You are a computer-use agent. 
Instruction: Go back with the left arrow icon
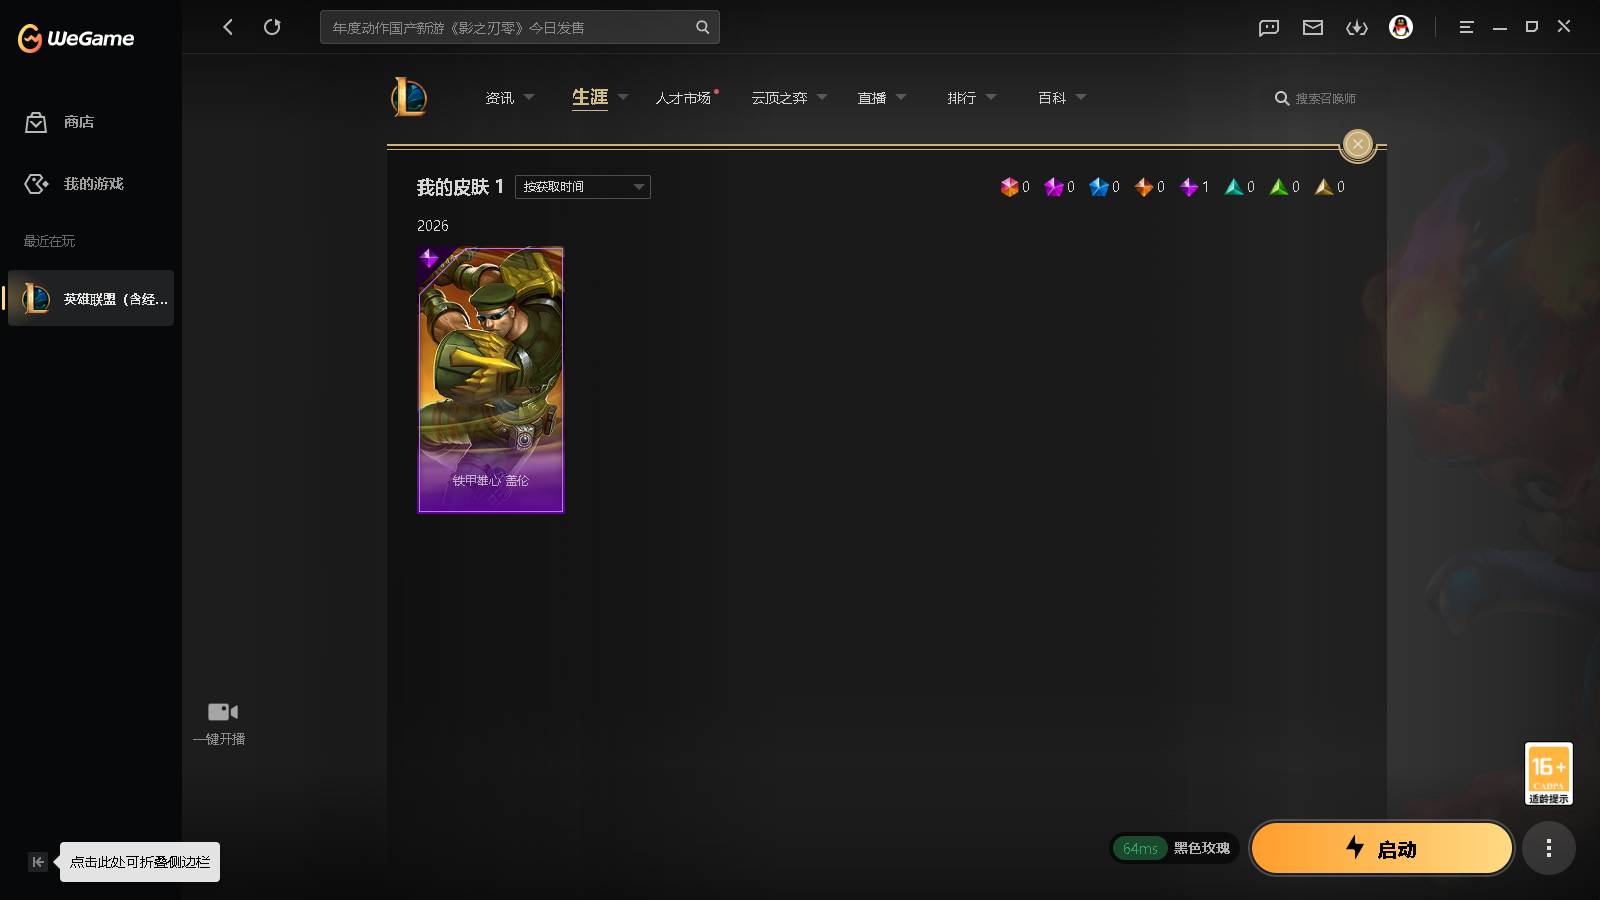coord(228,27)
